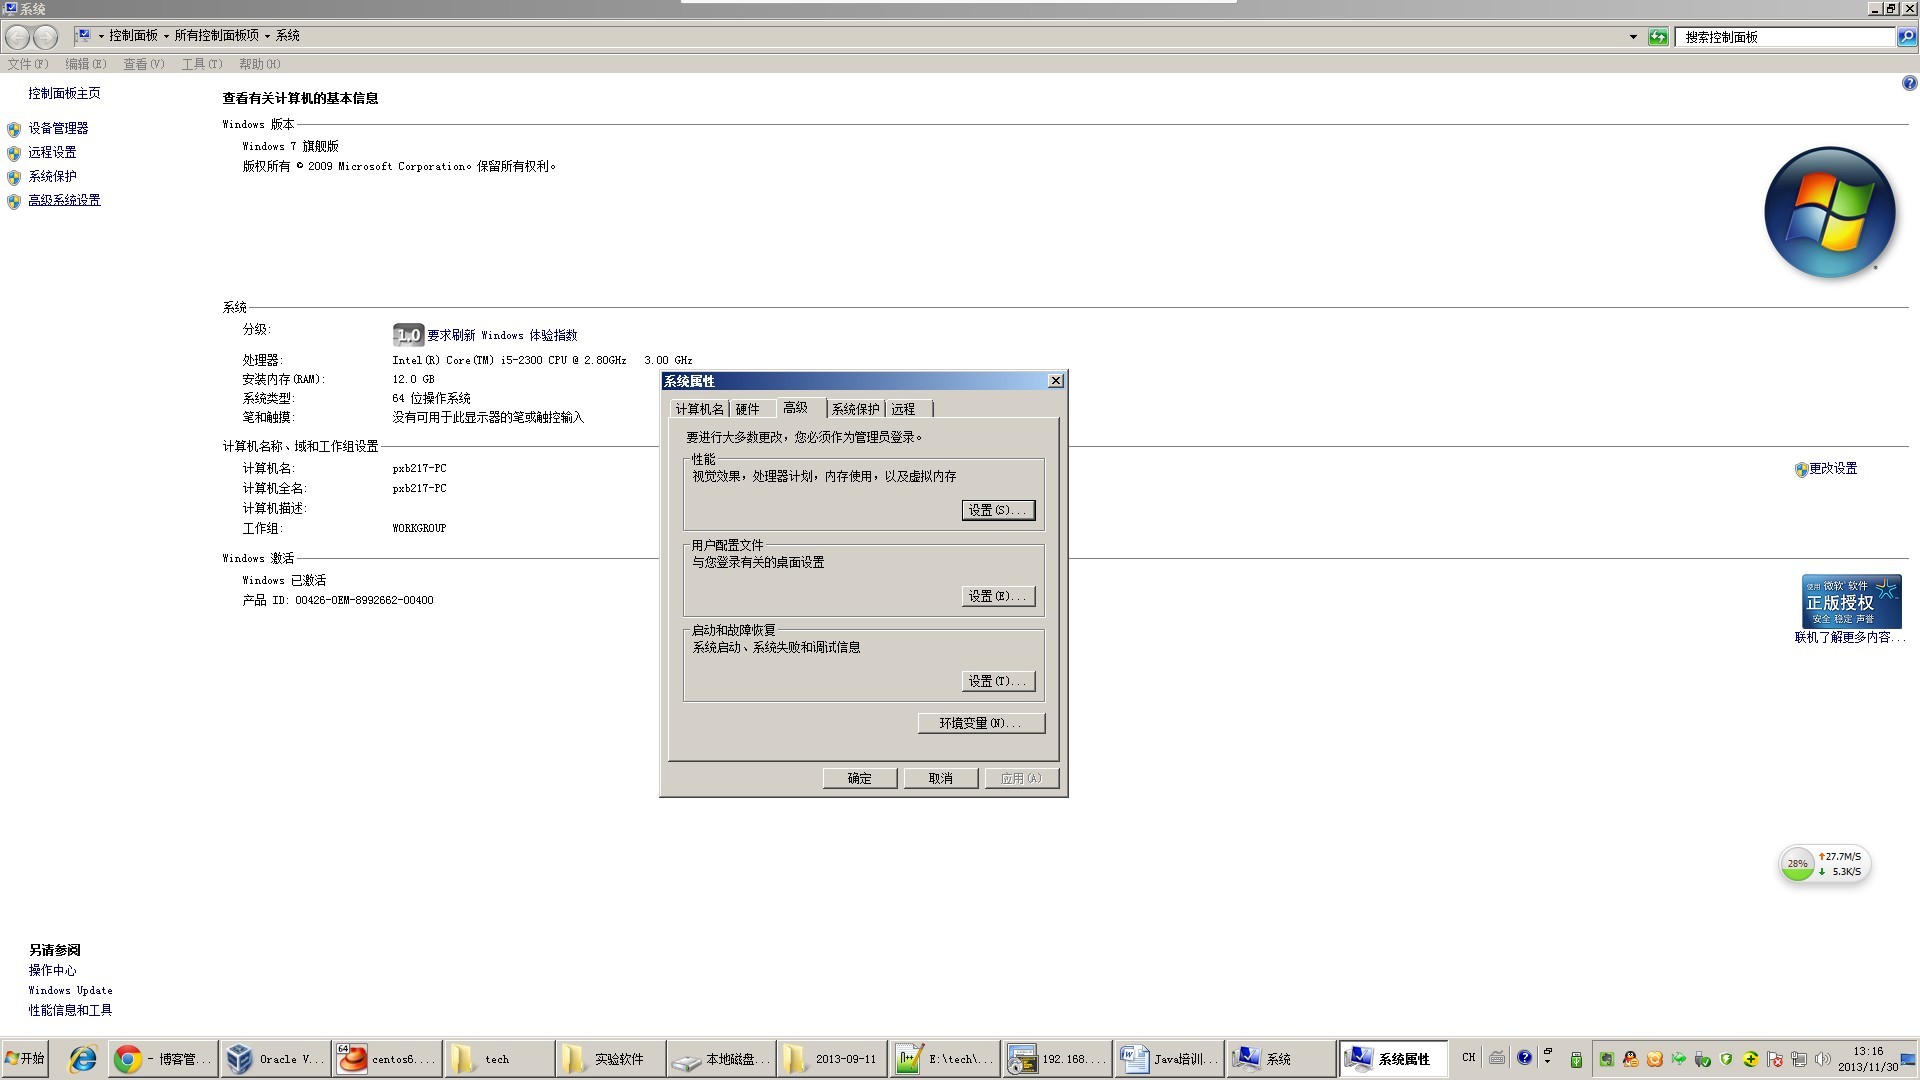Viewport: 1920px width, 1080px height.
Task: Open 高级系统设置 link
Action: pos(64,200)
